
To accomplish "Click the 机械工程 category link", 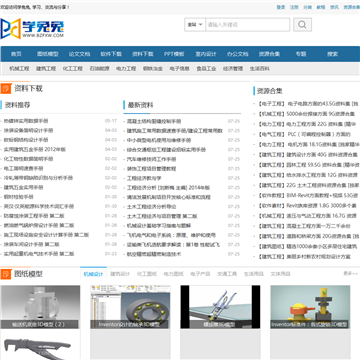I will [19, 69].
